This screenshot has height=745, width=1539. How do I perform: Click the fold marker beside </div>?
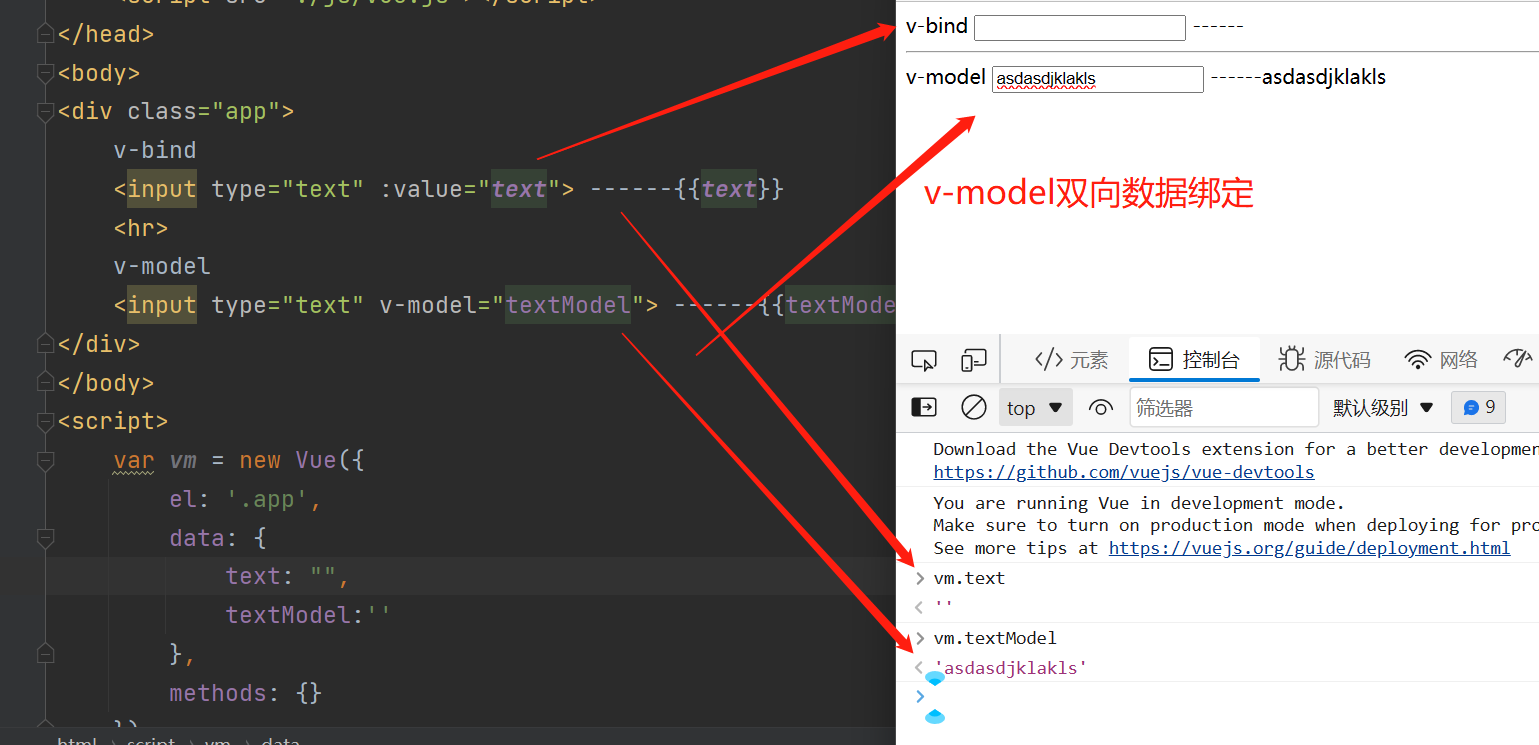point(44,344)
